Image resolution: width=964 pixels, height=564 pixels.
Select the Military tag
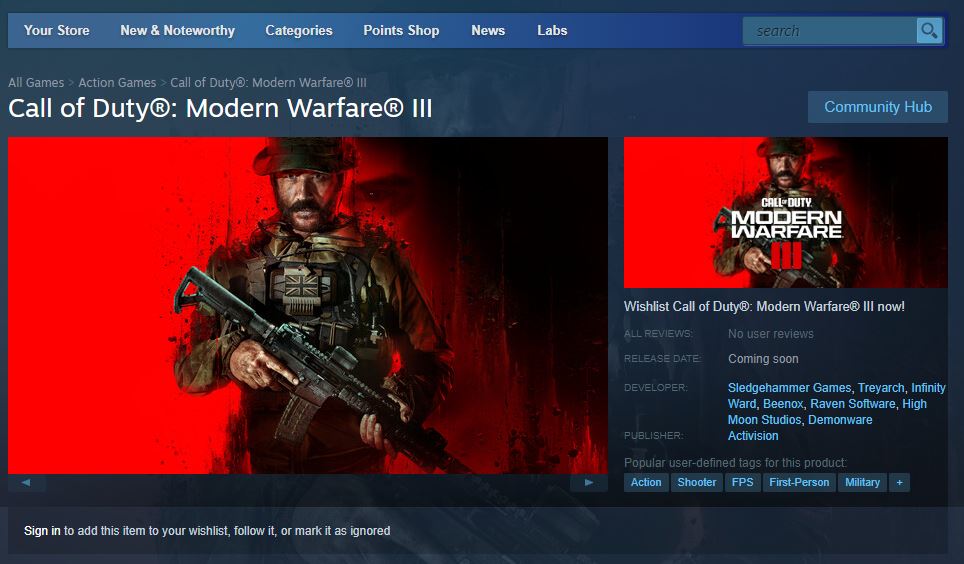point(863,483)
